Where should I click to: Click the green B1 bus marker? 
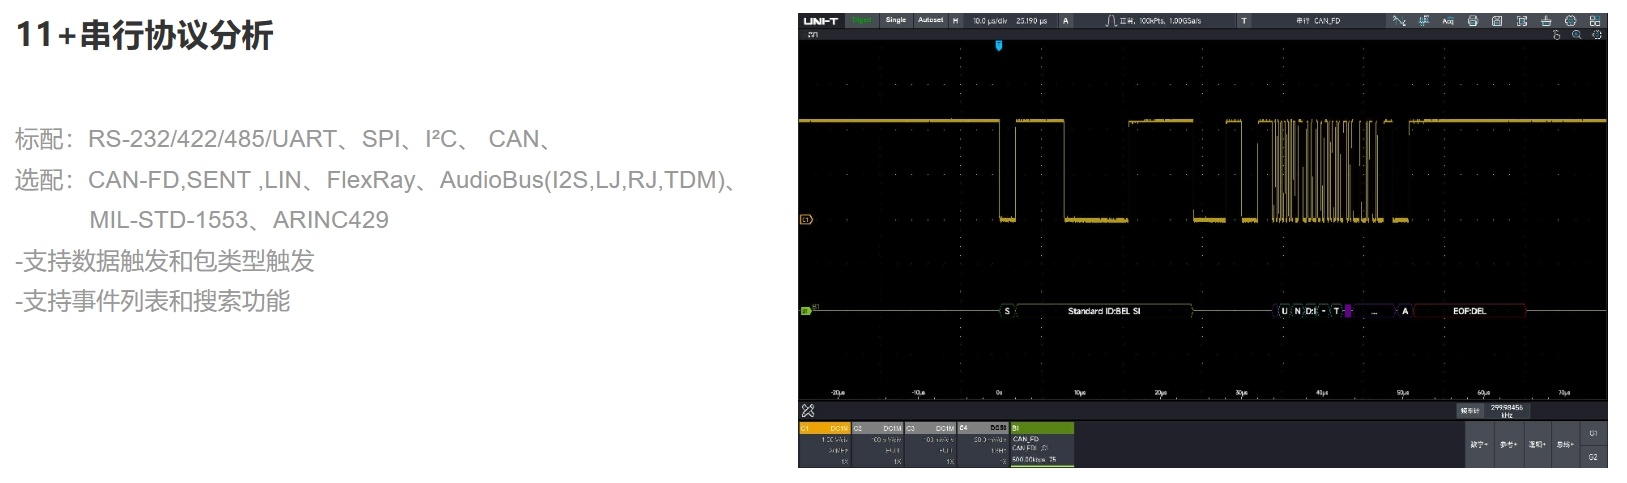[806, 311]
